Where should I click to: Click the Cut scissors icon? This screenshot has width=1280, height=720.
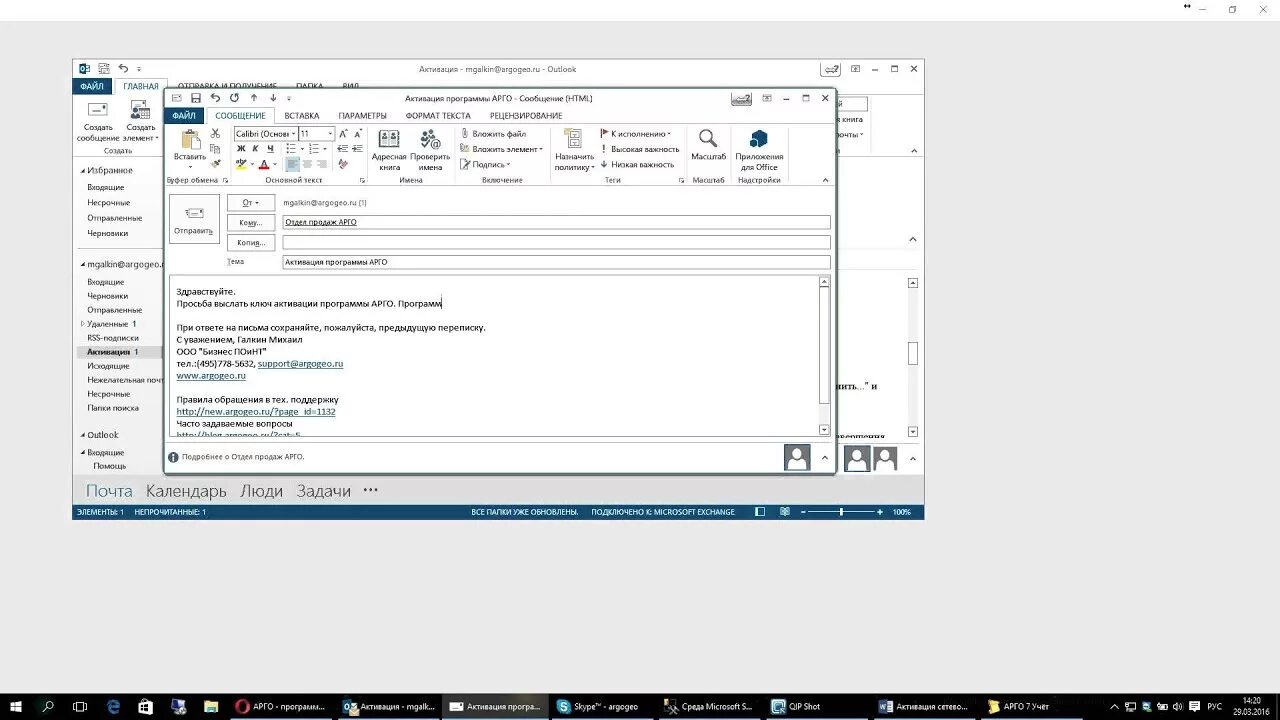215,133
